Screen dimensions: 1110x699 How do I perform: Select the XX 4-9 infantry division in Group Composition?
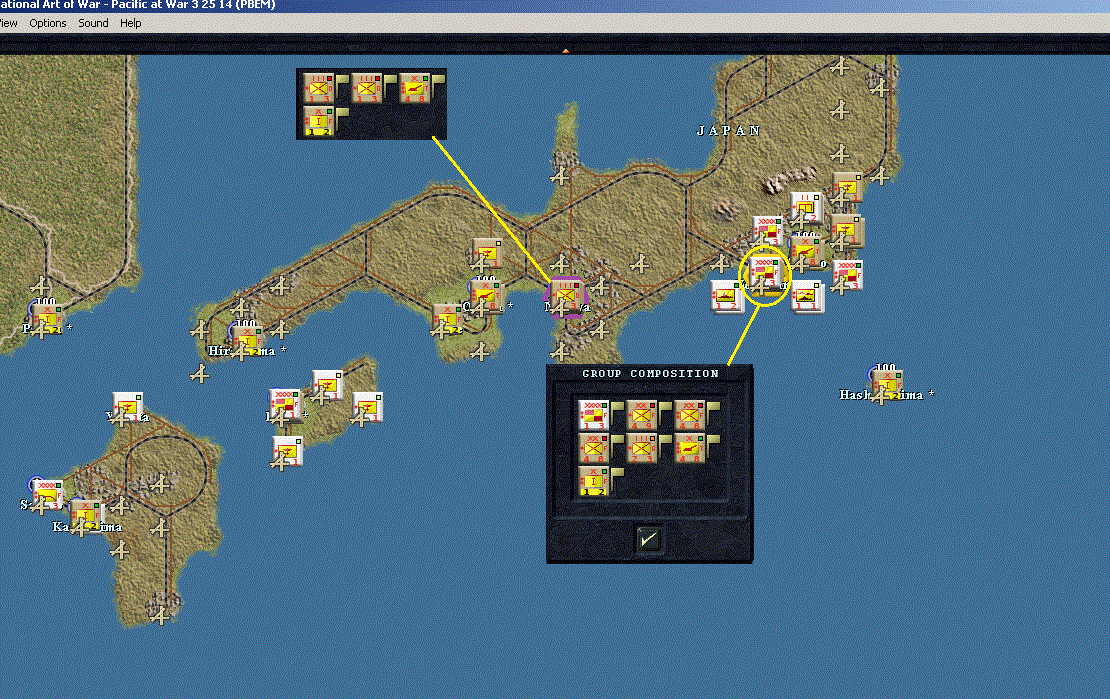coord(641,415)
